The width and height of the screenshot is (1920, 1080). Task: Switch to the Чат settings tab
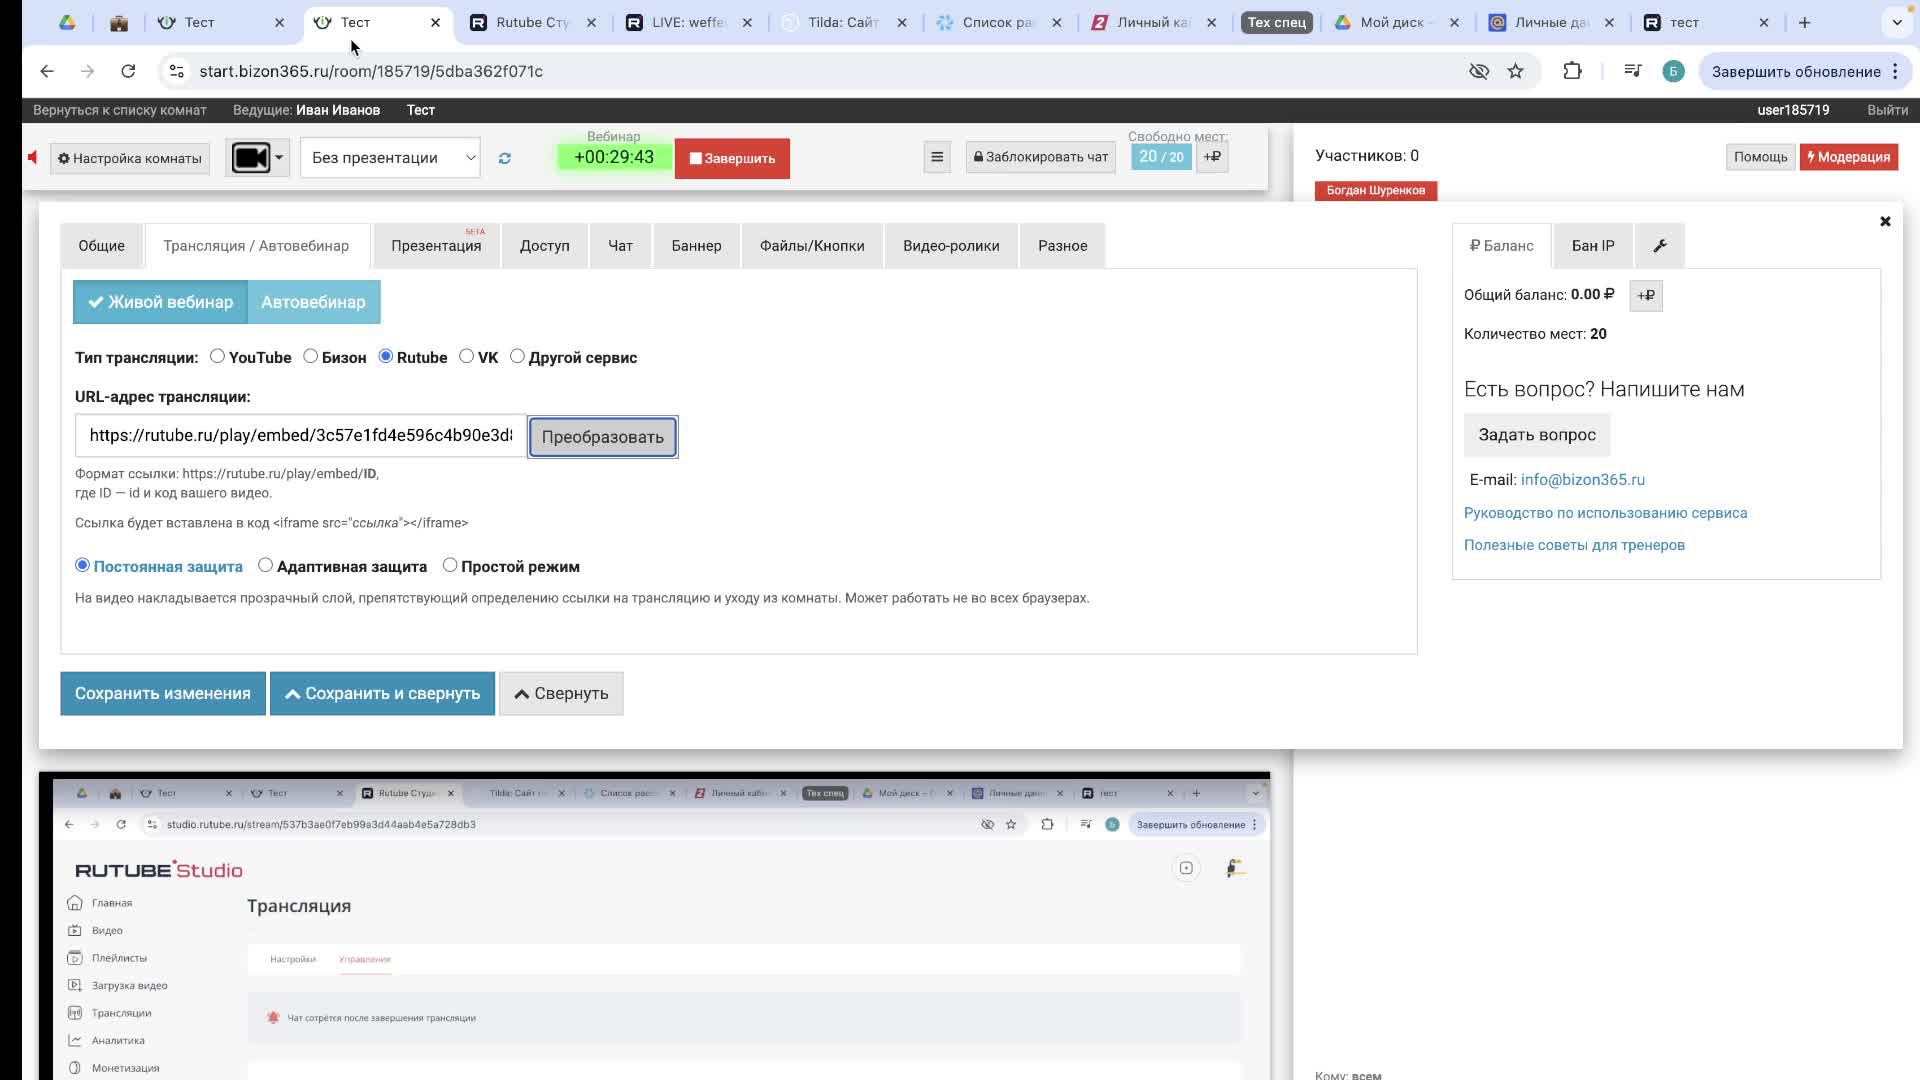point(620,246)
